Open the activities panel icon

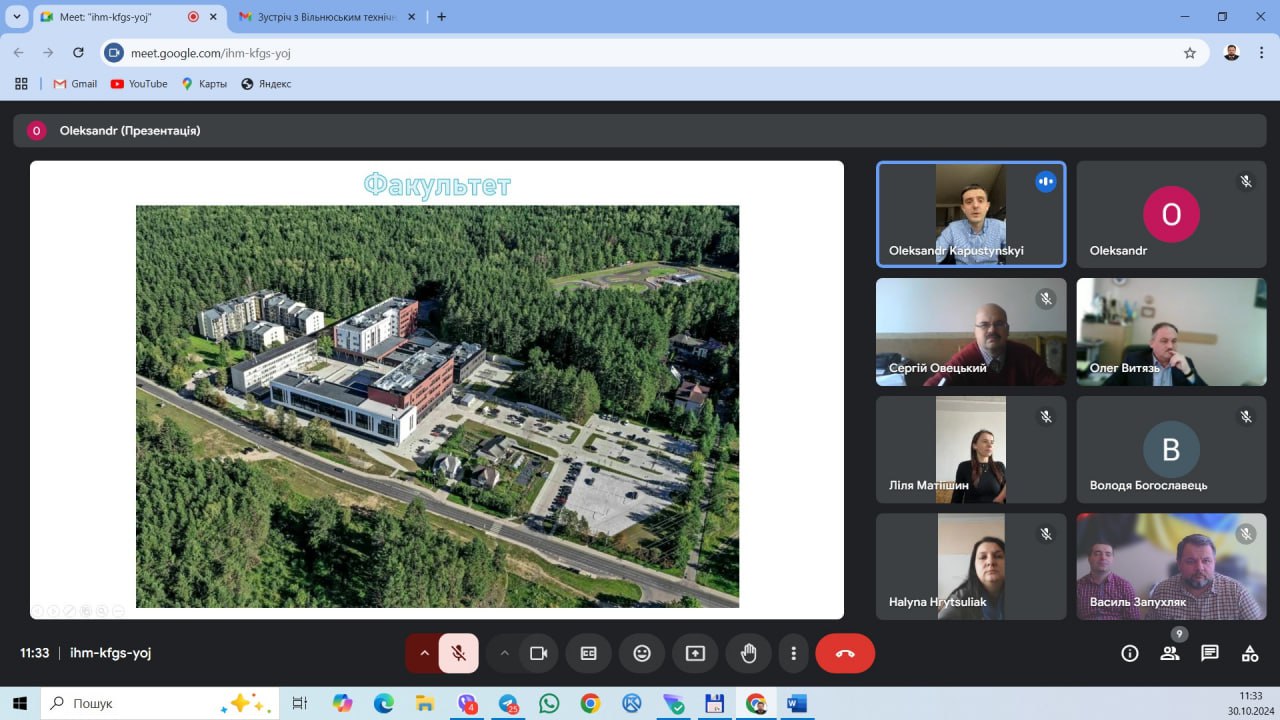click(x=1250, y=653)
